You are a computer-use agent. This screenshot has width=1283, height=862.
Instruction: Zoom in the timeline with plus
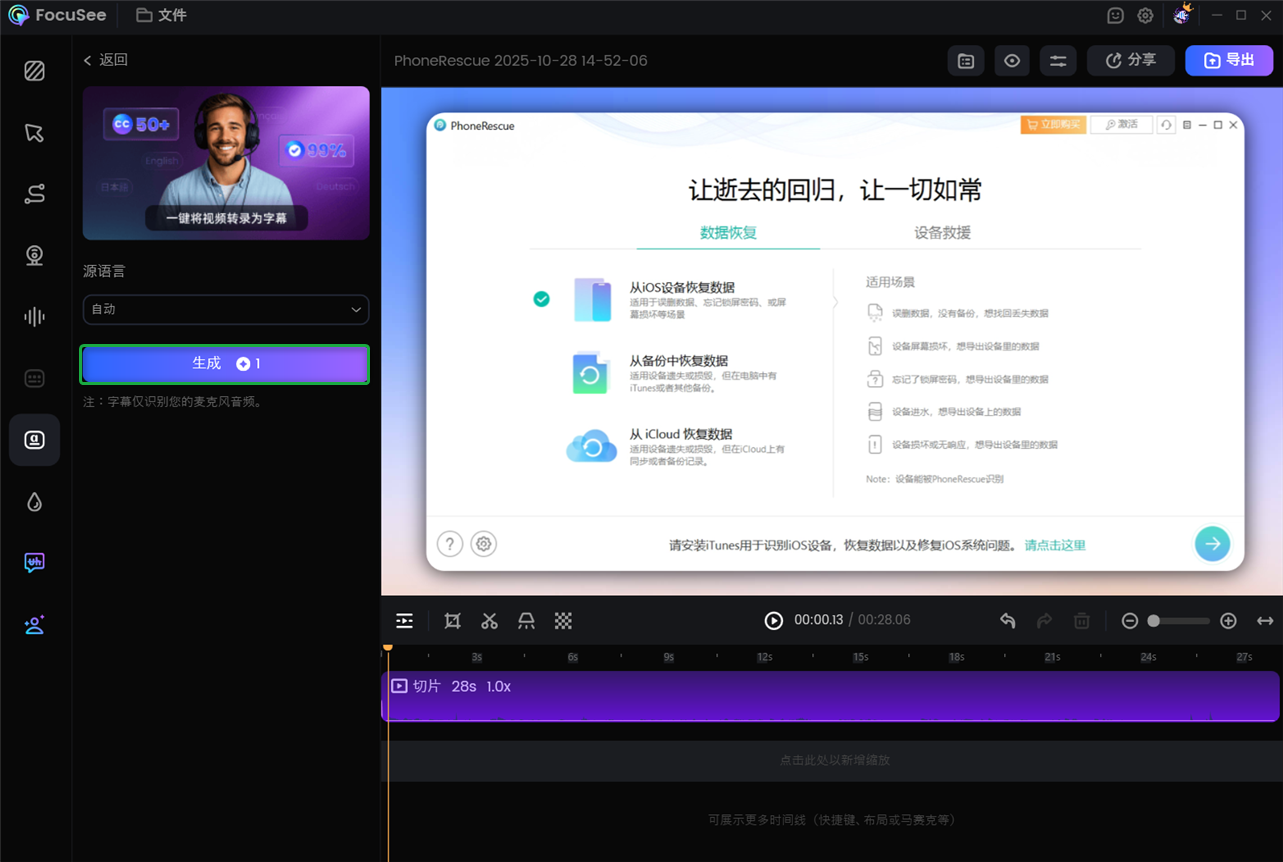coord(1229,621)
